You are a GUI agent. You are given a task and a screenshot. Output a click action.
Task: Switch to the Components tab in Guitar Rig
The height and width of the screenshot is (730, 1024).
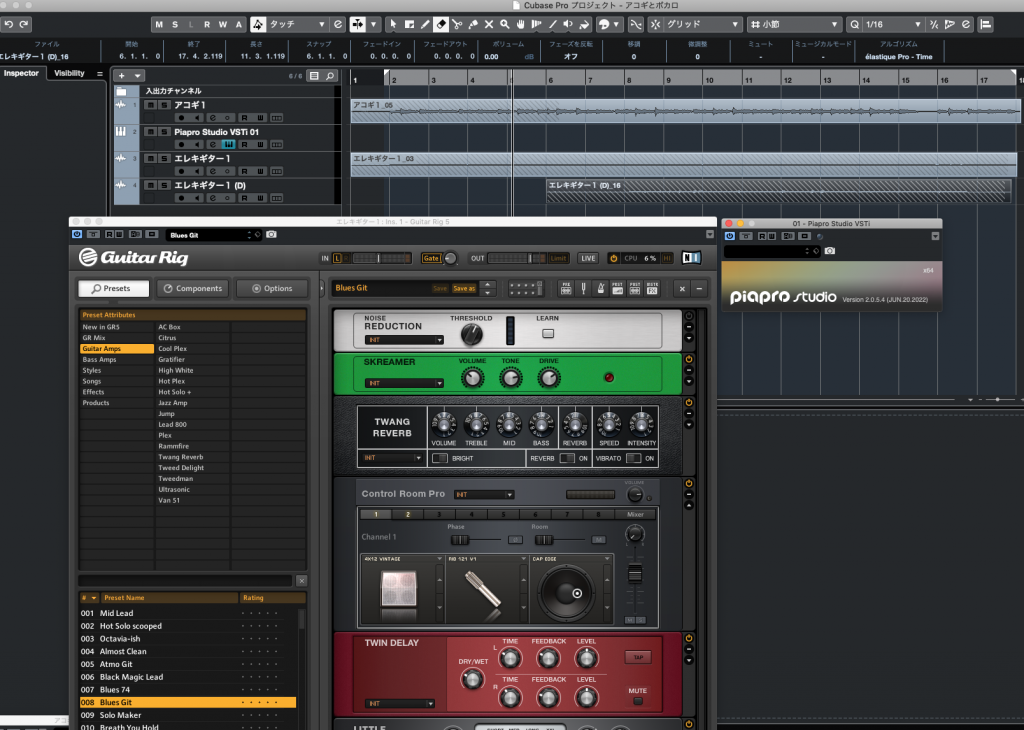point(193,288)
